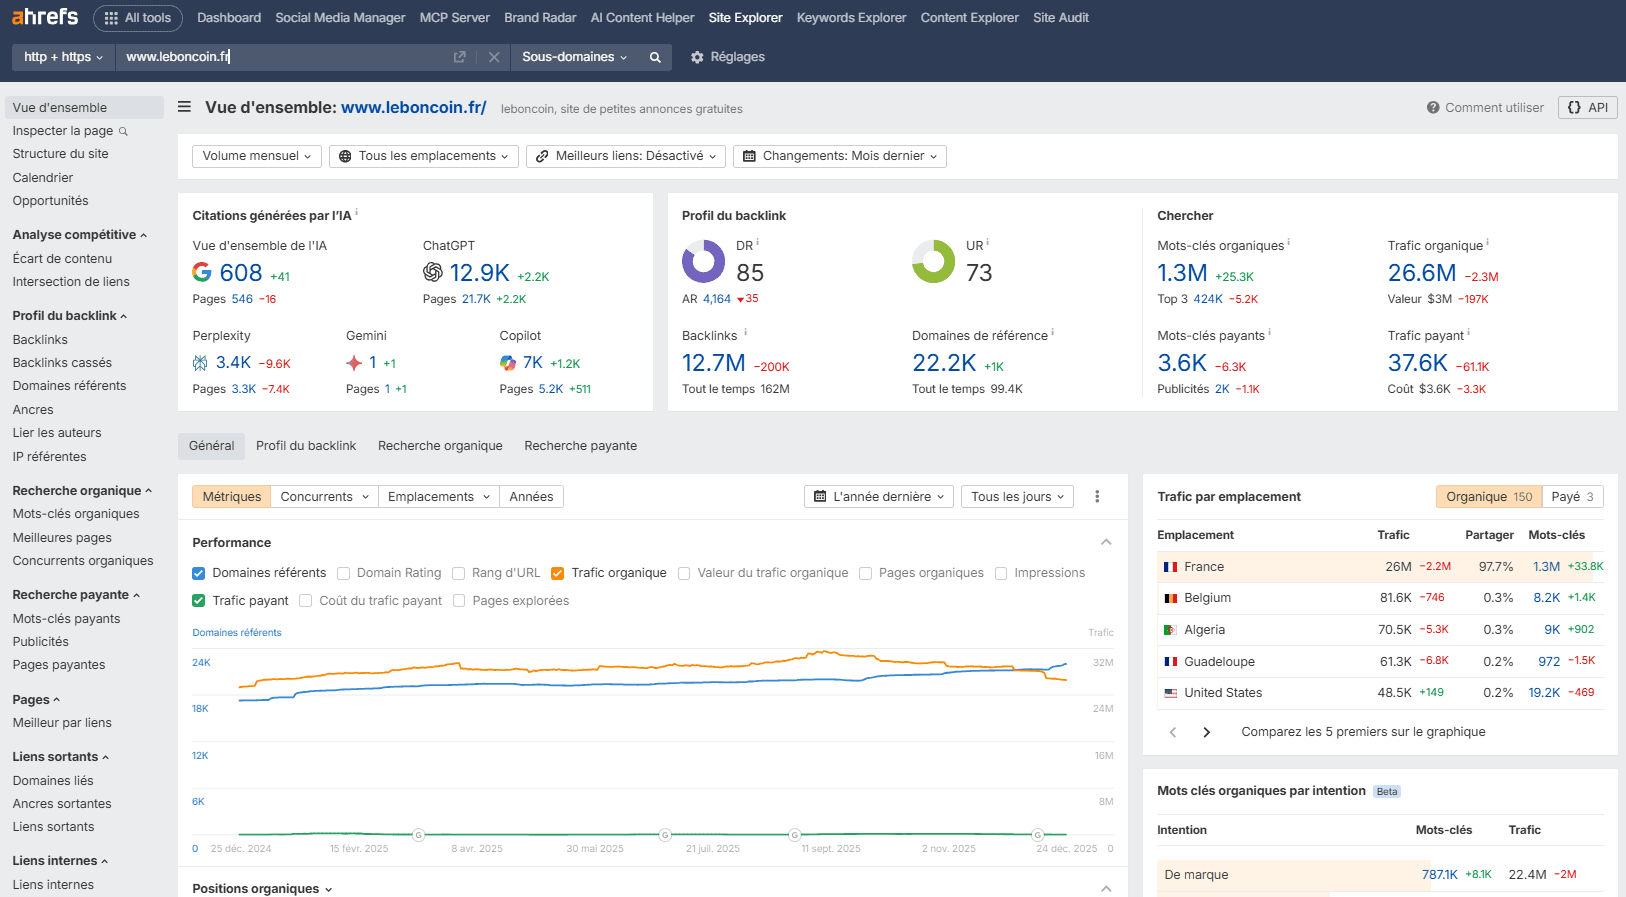
Task: Open Changements: Mois dernier dropdown
Action: (840, 156)
